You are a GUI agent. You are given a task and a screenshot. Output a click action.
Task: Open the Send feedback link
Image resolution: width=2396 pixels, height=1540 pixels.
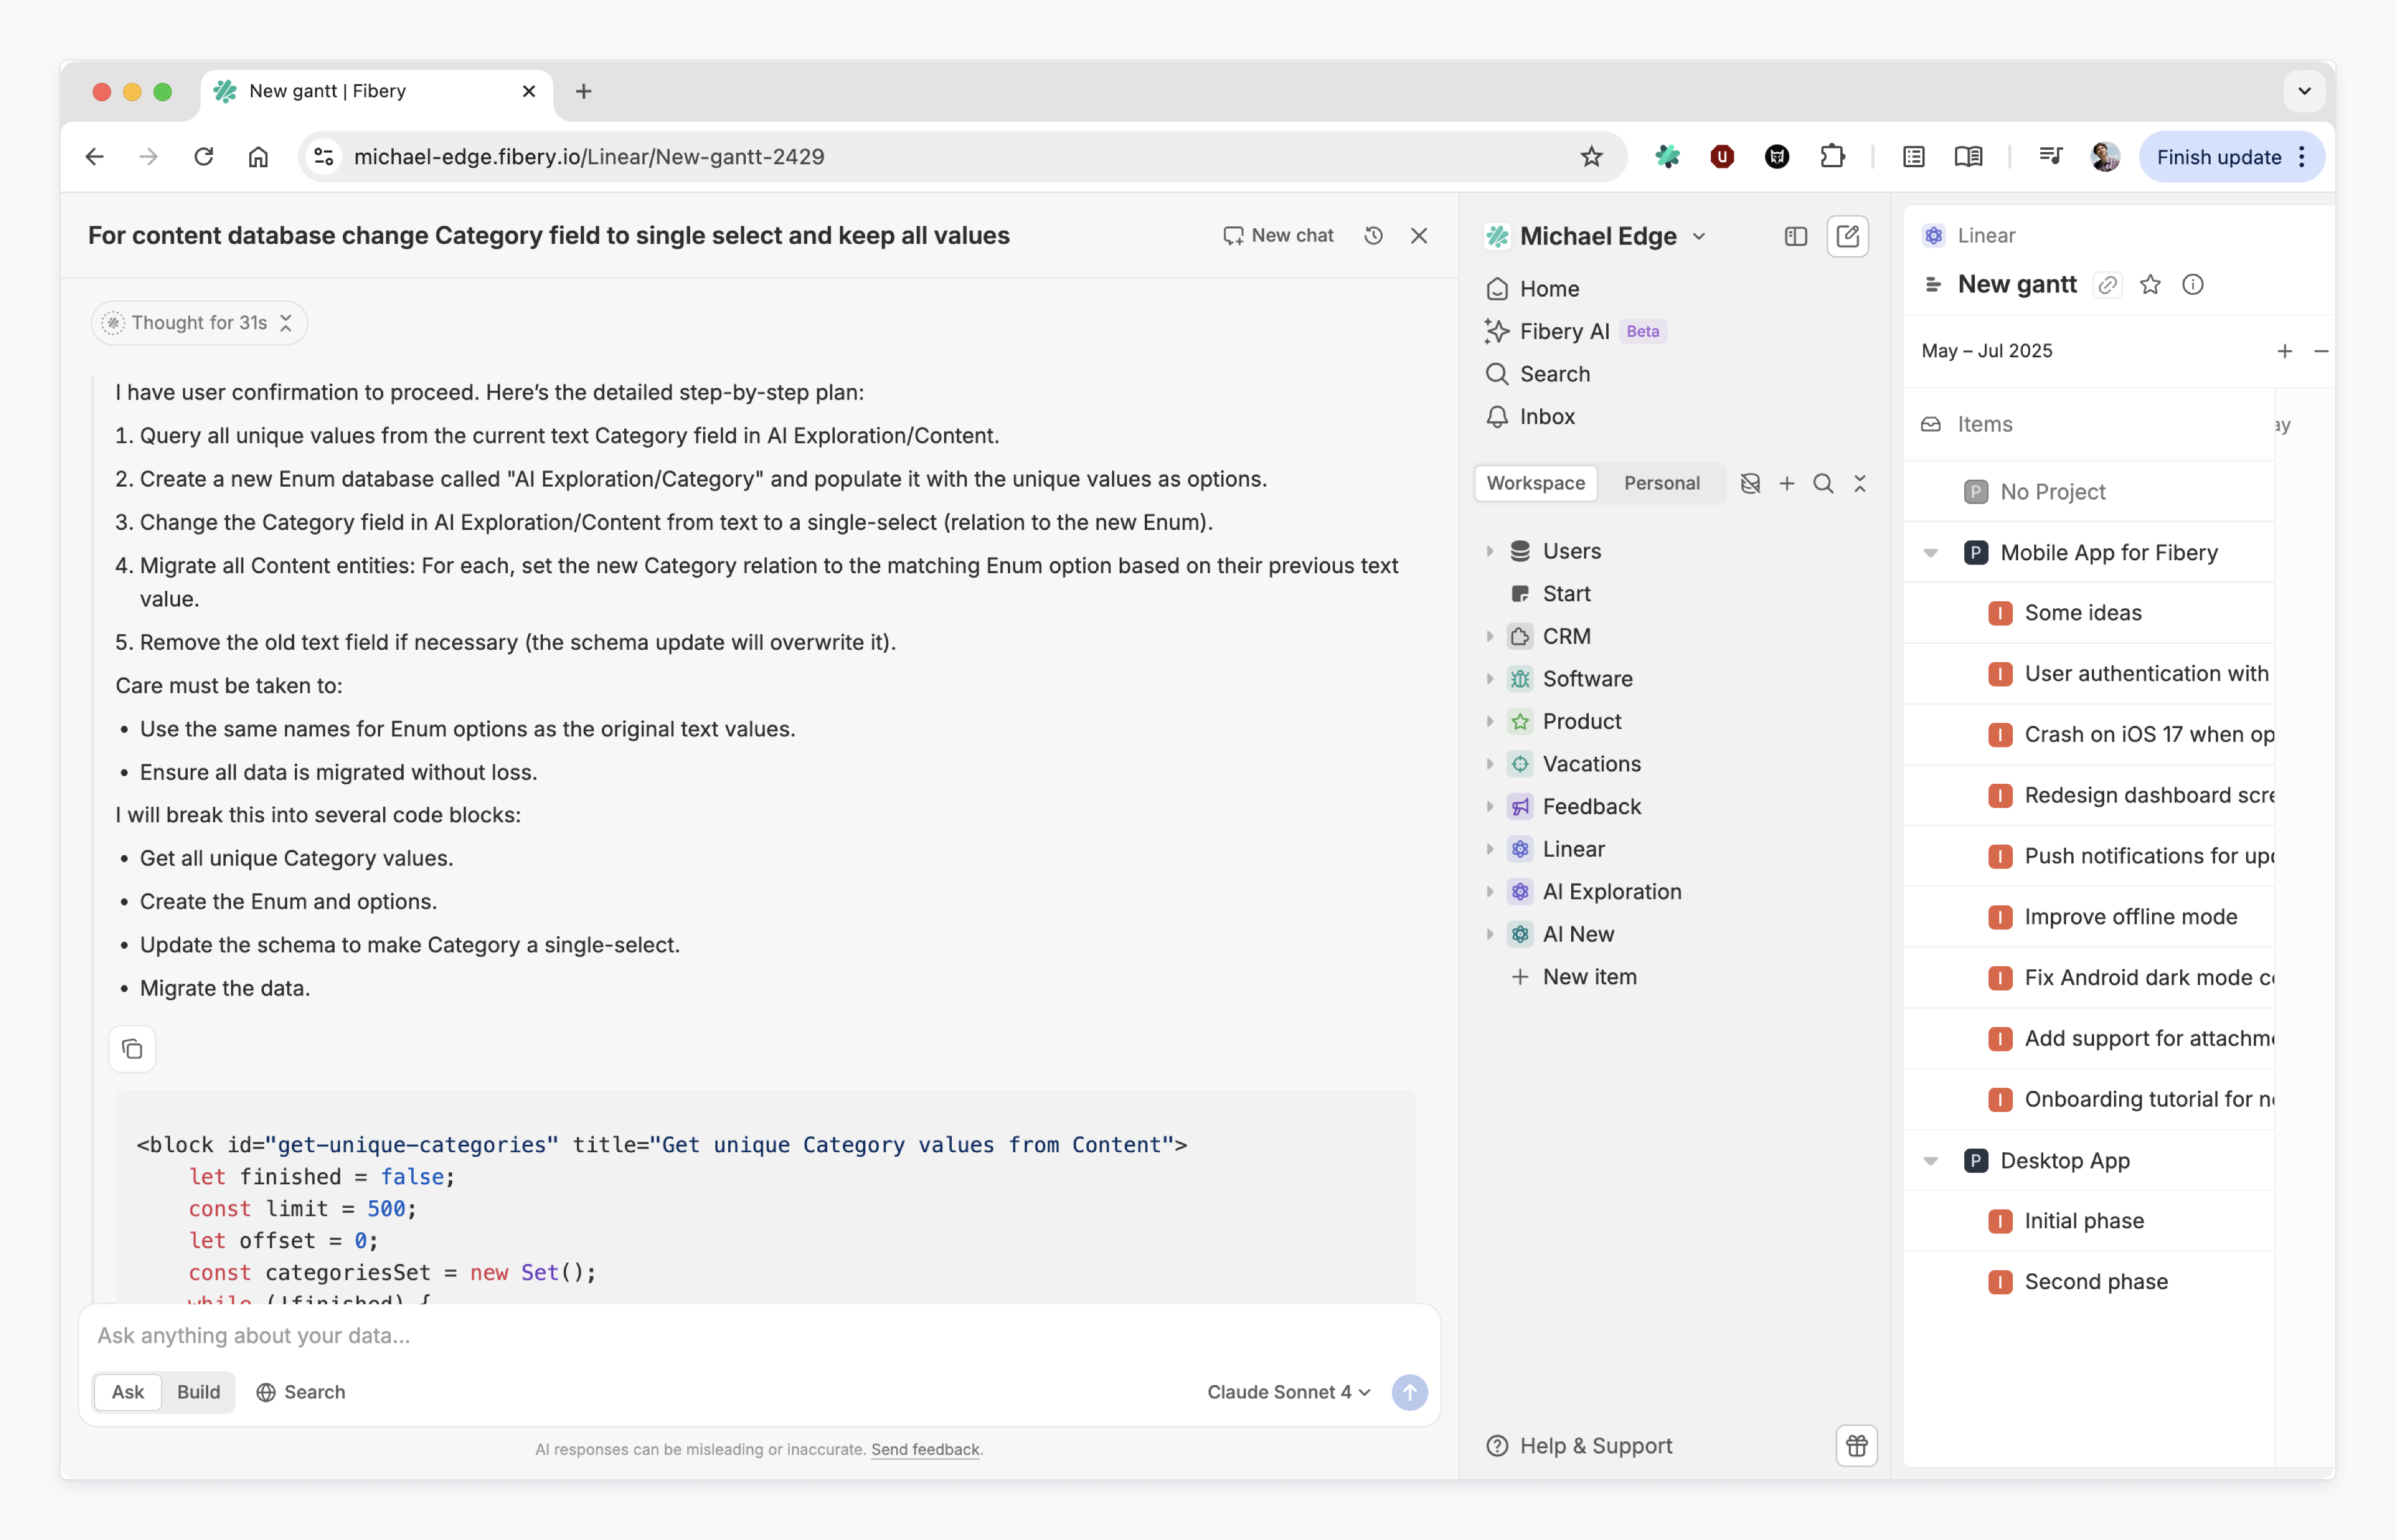[925, 1449]
